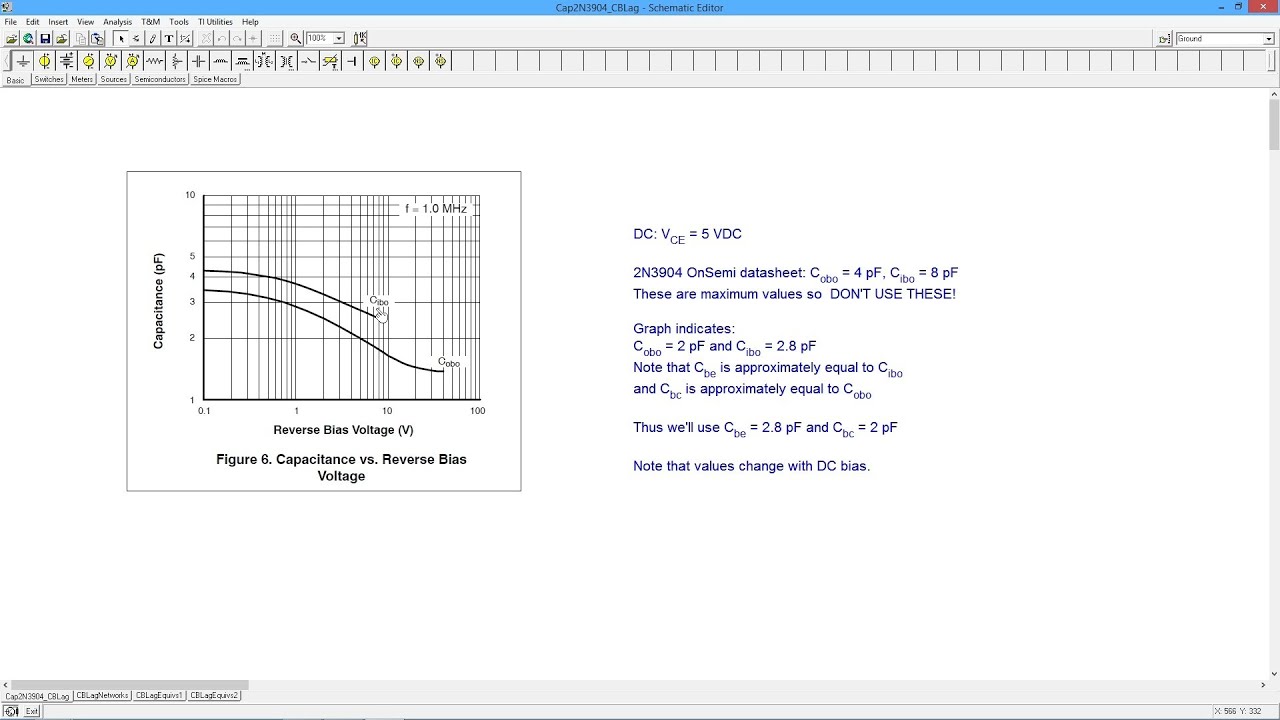
Task: Open the T&M menu
Action: click(150, 22)
